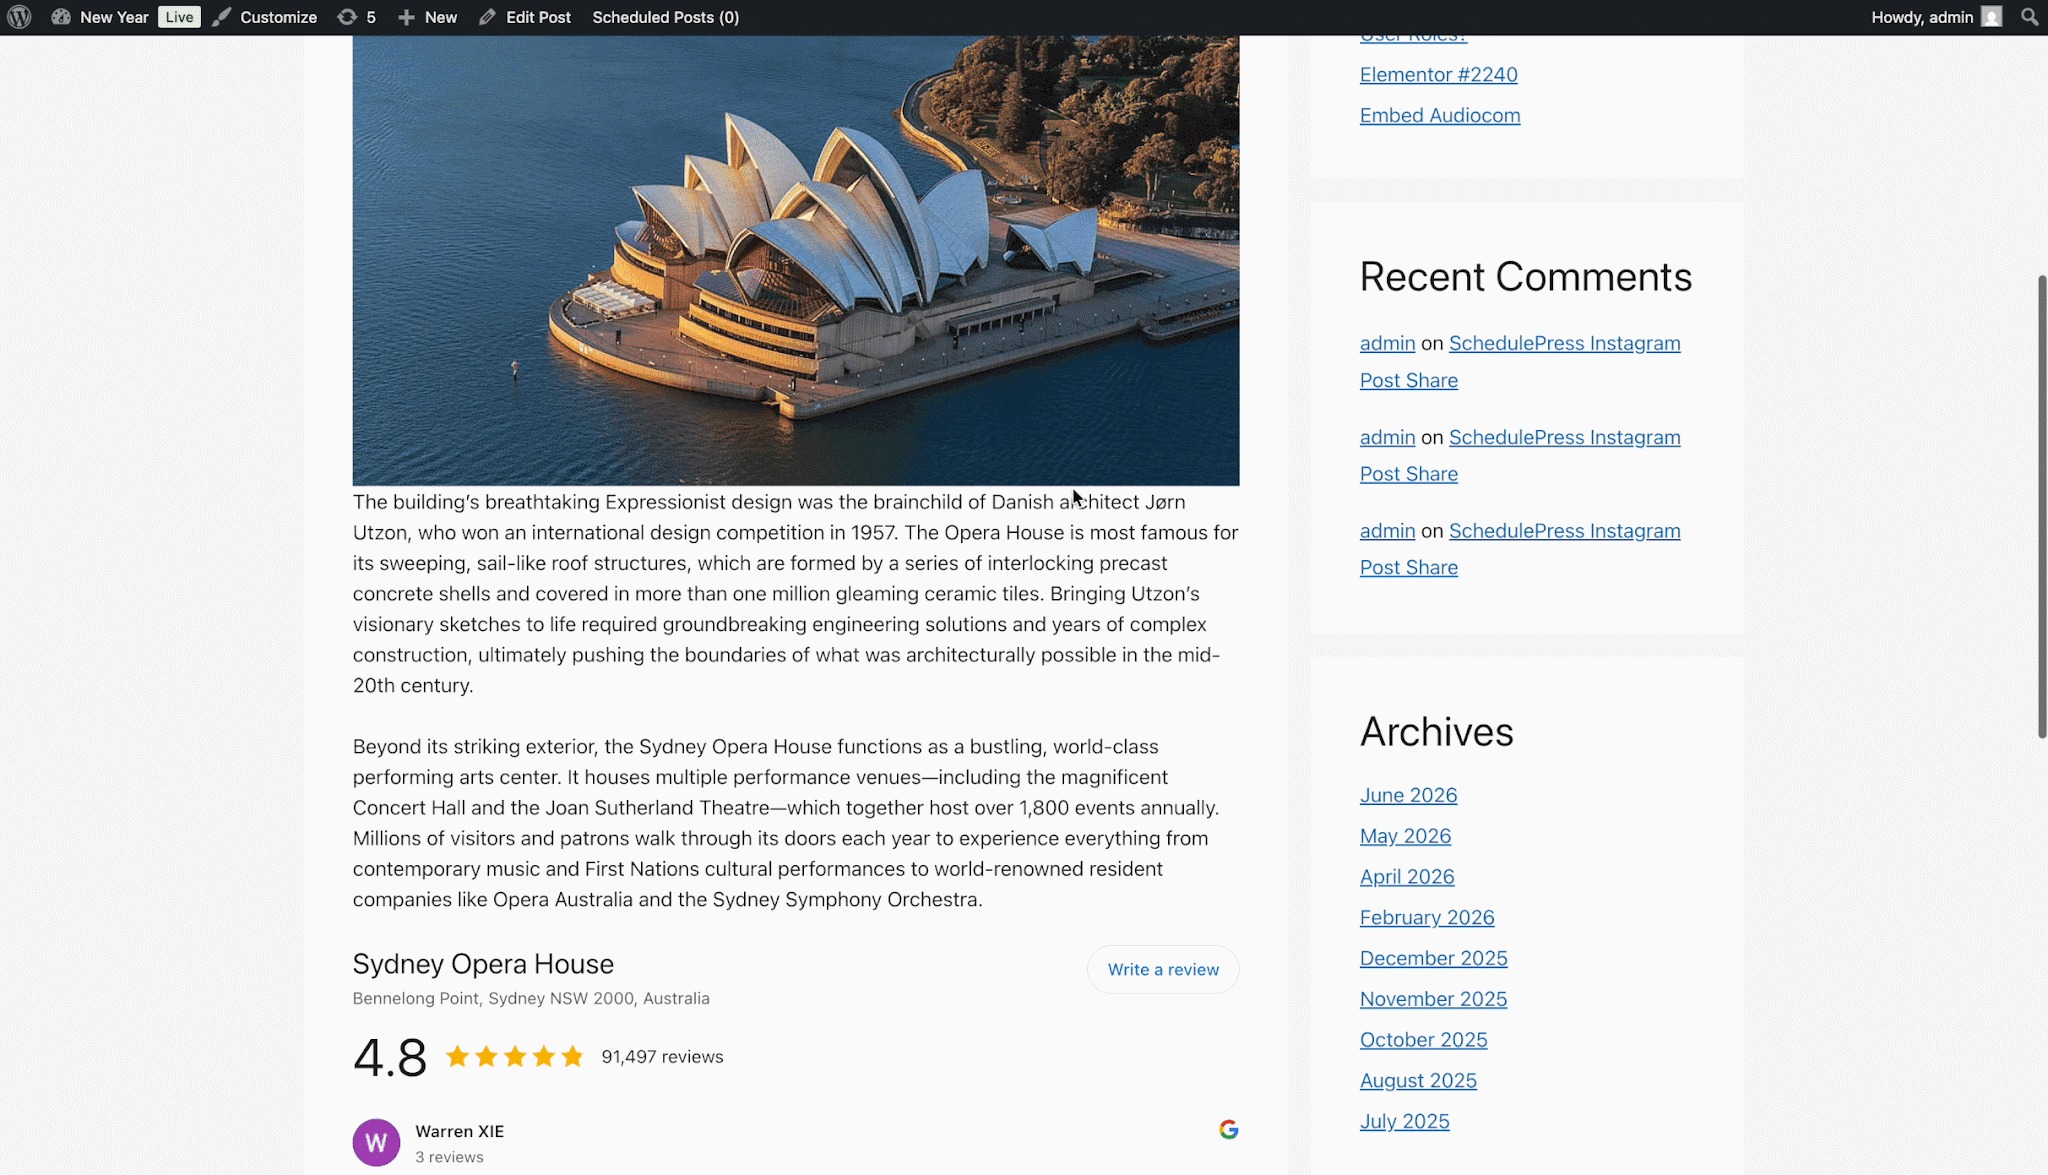Click Edit Post in the admin bar
The image size is (2048, 1175).
click(x=525, y=17)
